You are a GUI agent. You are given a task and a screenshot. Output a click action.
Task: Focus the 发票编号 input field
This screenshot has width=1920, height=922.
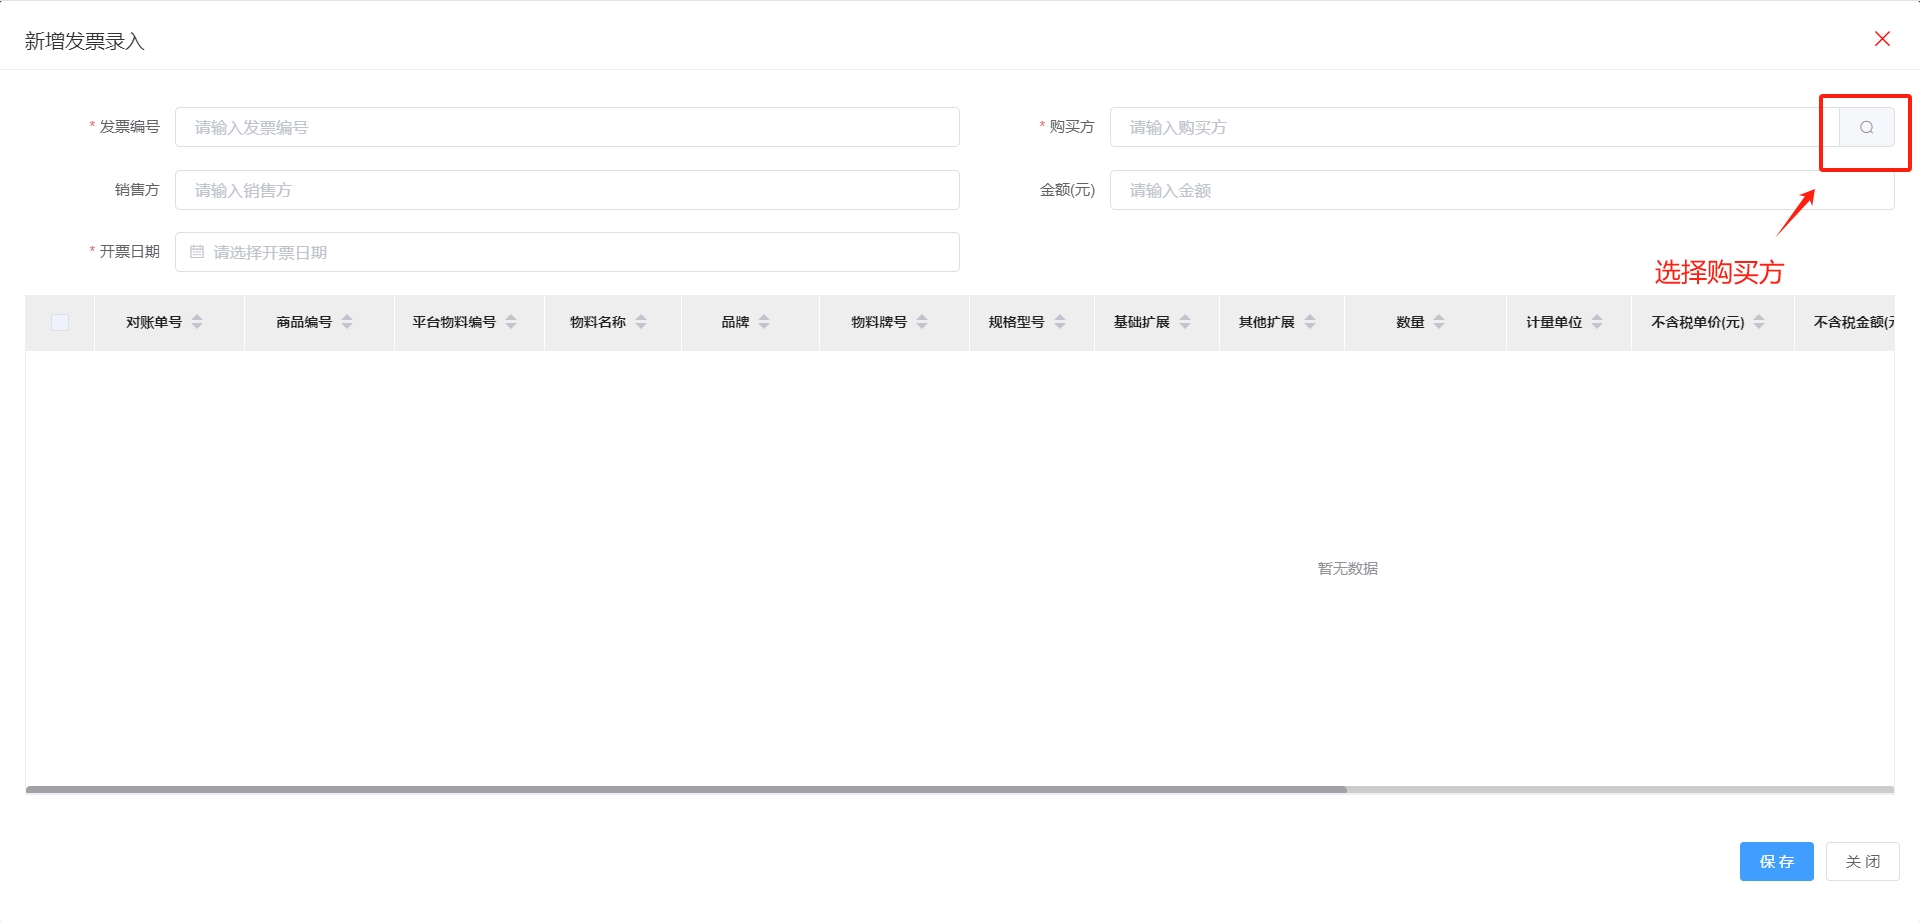tap(567, 127)
